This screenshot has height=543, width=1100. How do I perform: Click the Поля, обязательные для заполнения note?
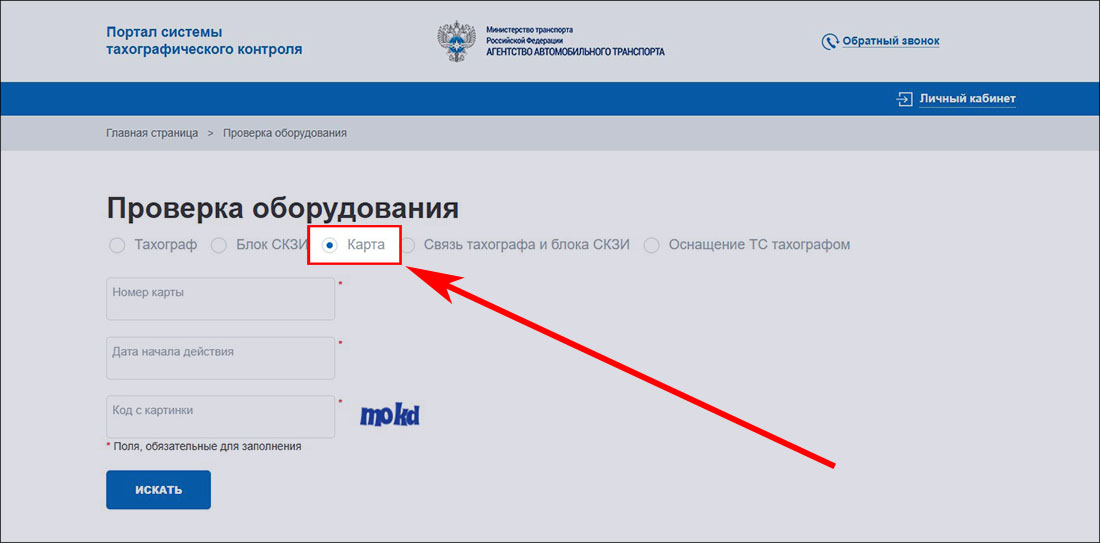[x=203, y=446]
